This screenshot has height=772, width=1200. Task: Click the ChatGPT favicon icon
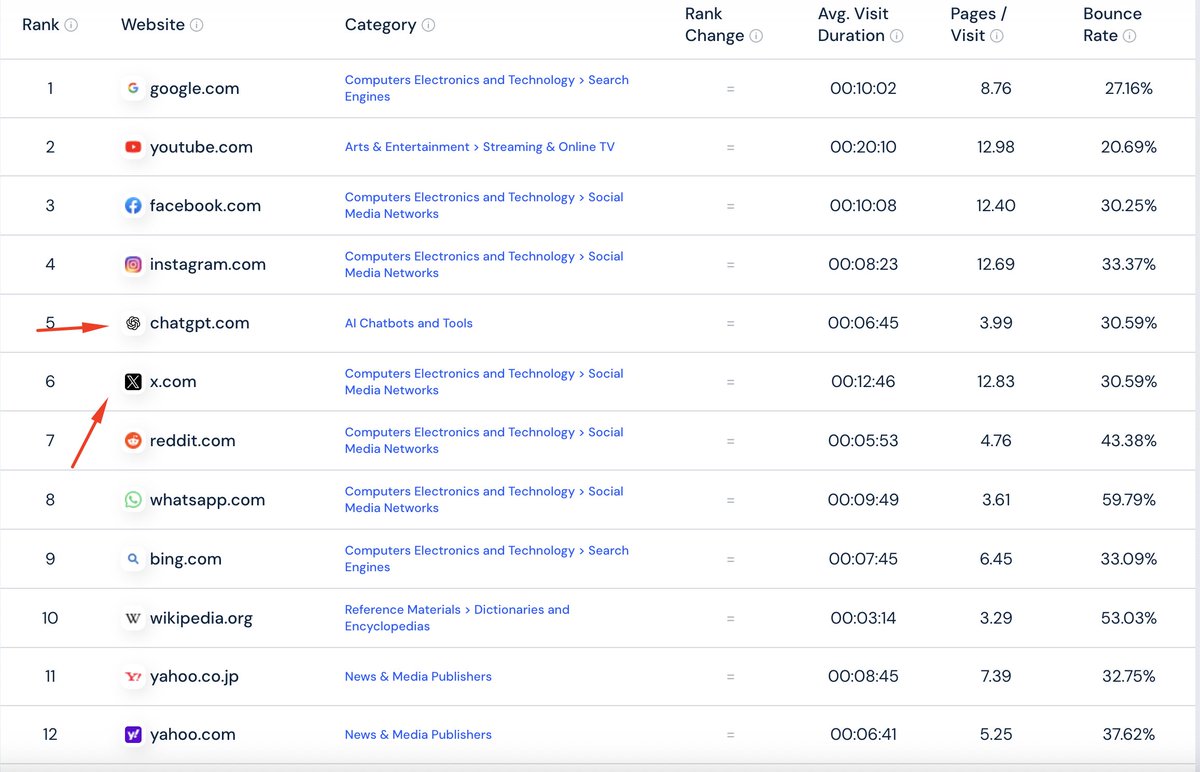click(133, 323)
